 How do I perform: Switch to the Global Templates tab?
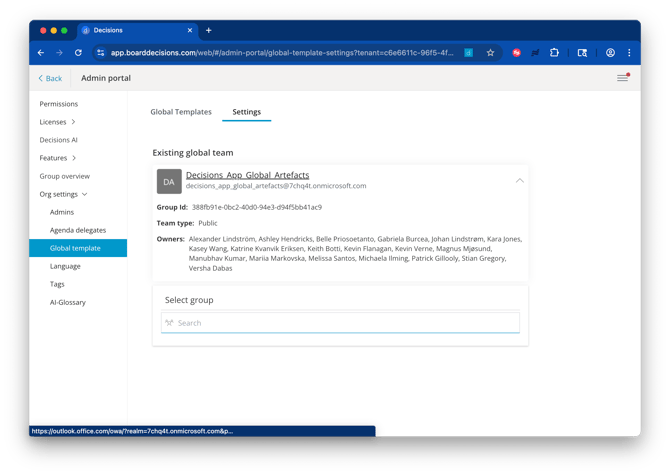[x=181, y=112]
